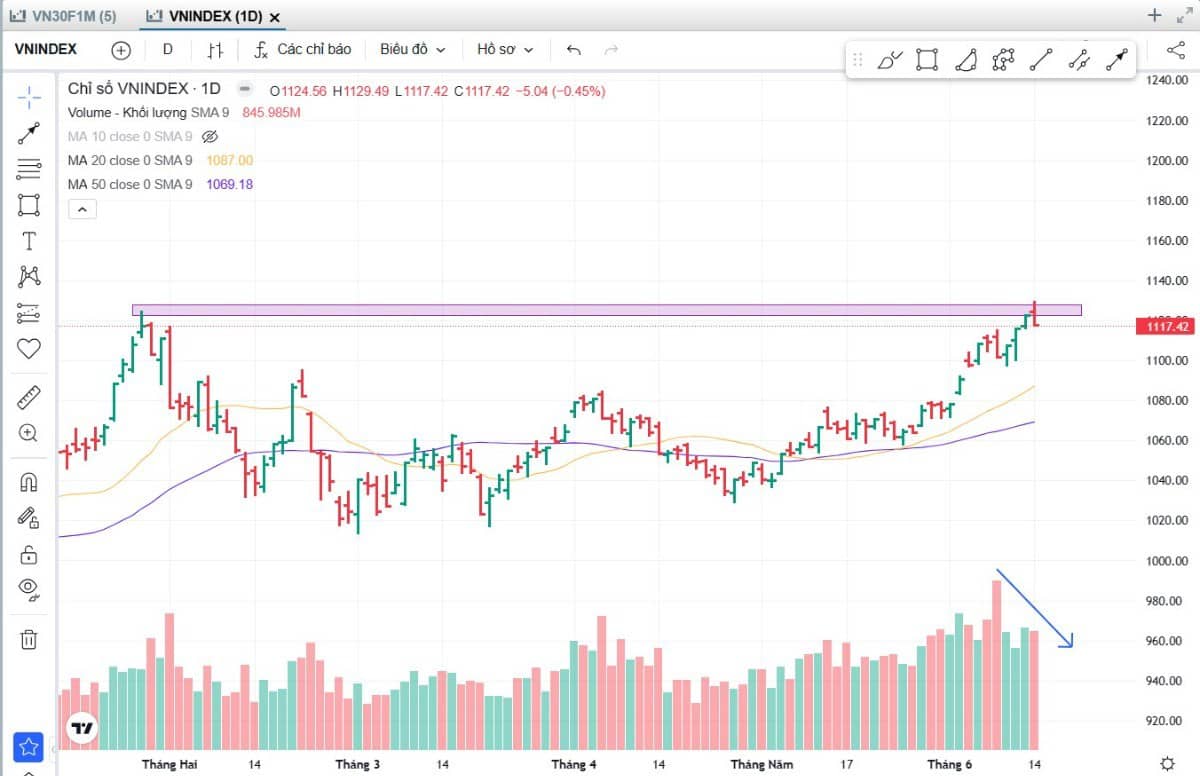Select rectangle tool in floating toolbar
The image size is (1200, 776).
tap(927, 60)
